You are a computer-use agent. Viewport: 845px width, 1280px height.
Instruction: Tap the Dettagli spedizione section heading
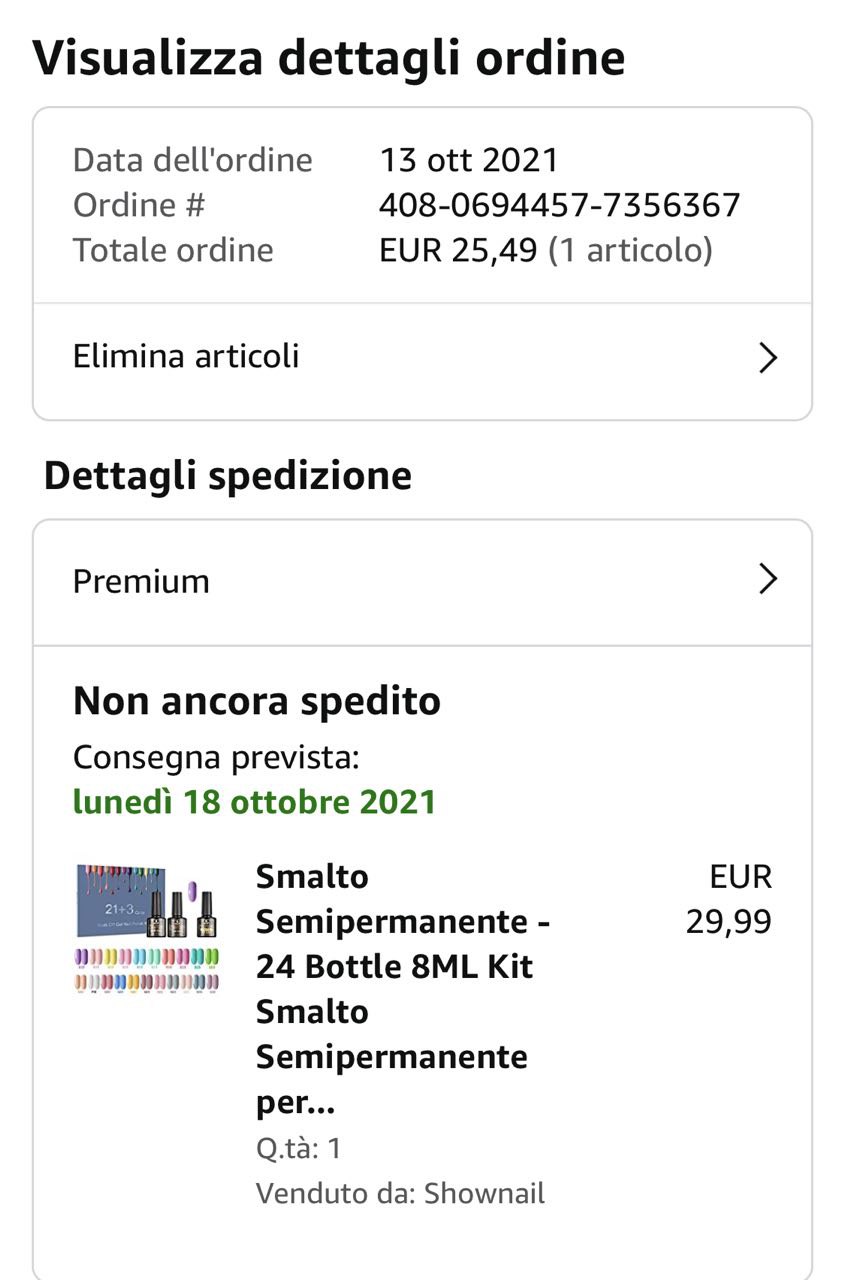(x=228, y=476)
